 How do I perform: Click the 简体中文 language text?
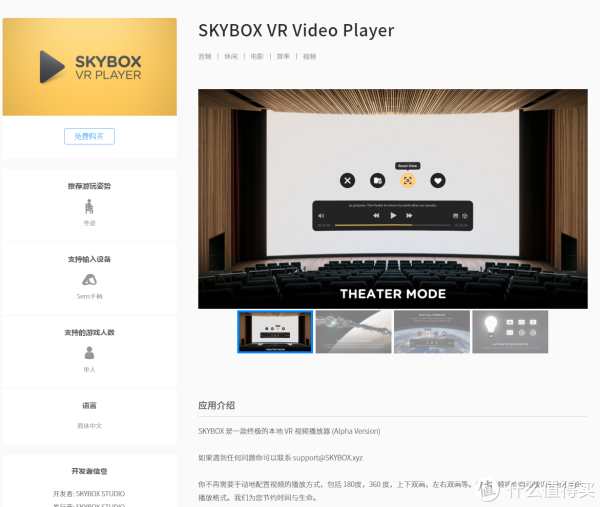(90, 426)
